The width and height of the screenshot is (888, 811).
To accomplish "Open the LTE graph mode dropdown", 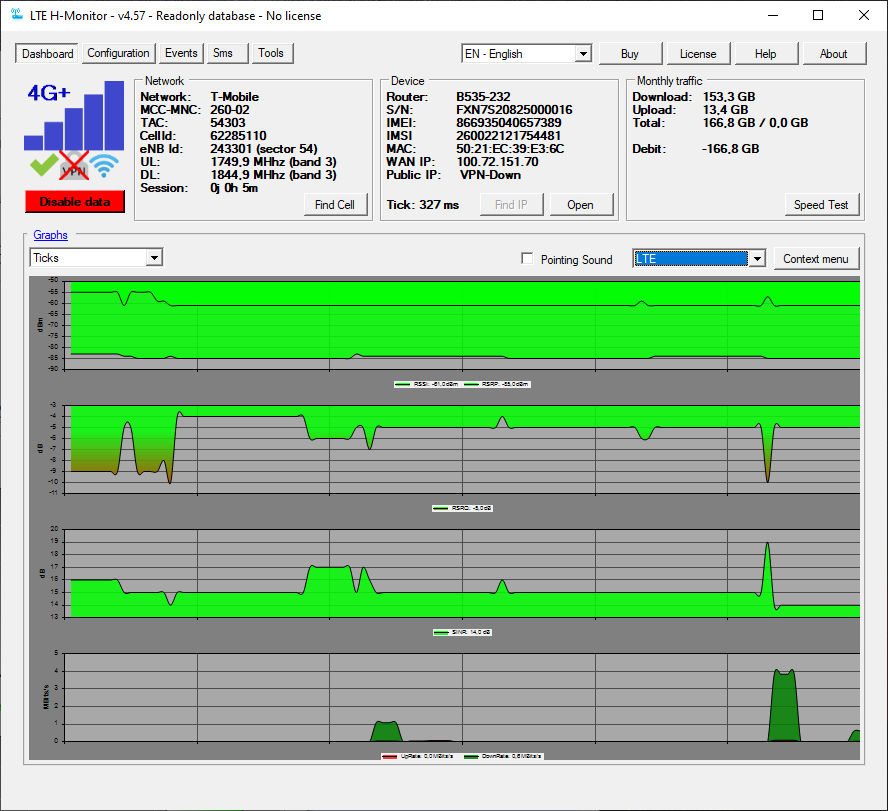I will [x=699, y=259].
